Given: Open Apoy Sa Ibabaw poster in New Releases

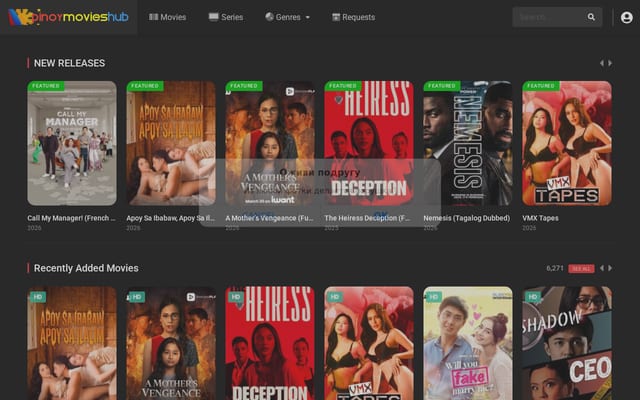Looking at the screenshot, I should tap(171, 143).
